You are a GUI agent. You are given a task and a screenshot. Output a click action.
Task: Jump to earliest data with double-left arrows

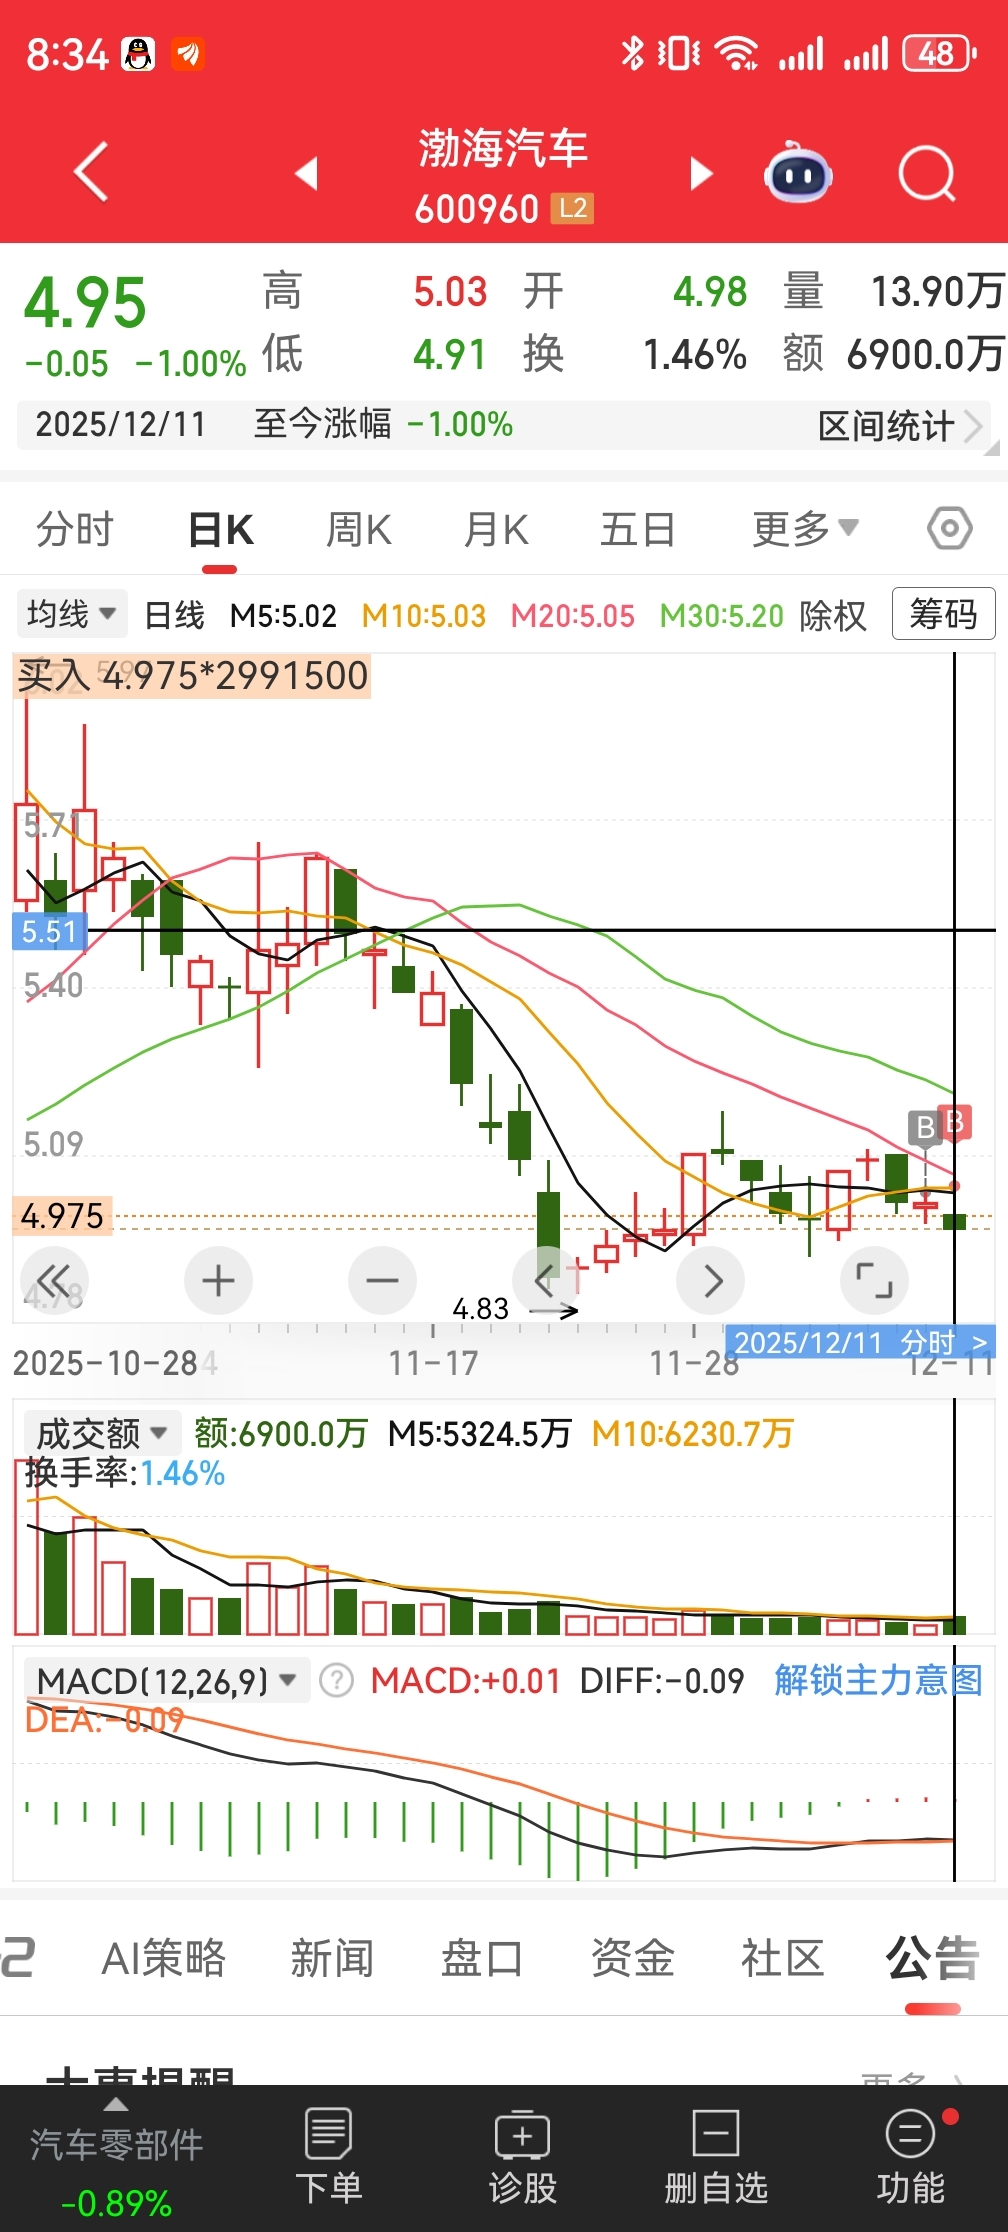tap(54, 1280)
